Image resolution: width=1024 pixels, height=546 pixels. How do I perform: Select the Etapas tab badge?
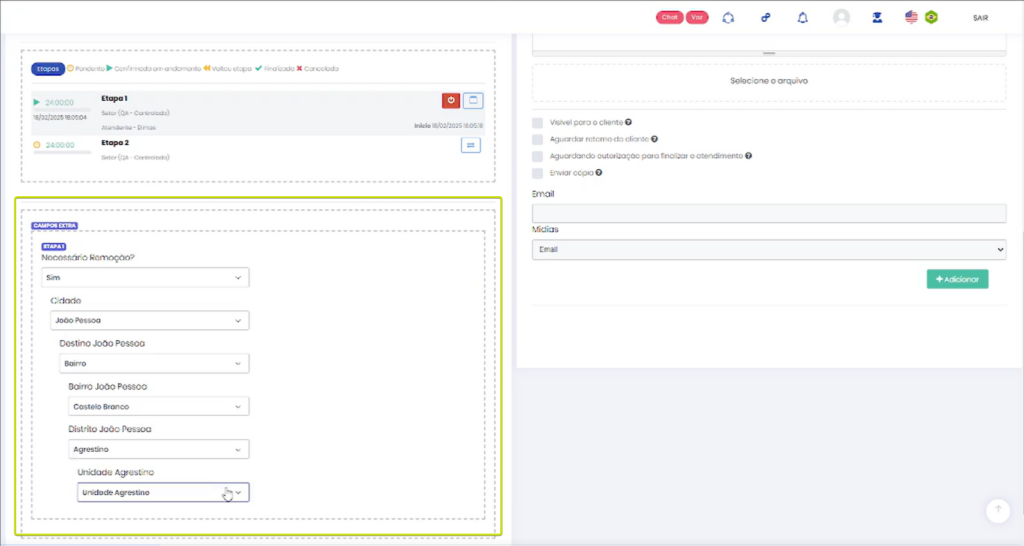(x=48, y=69)
